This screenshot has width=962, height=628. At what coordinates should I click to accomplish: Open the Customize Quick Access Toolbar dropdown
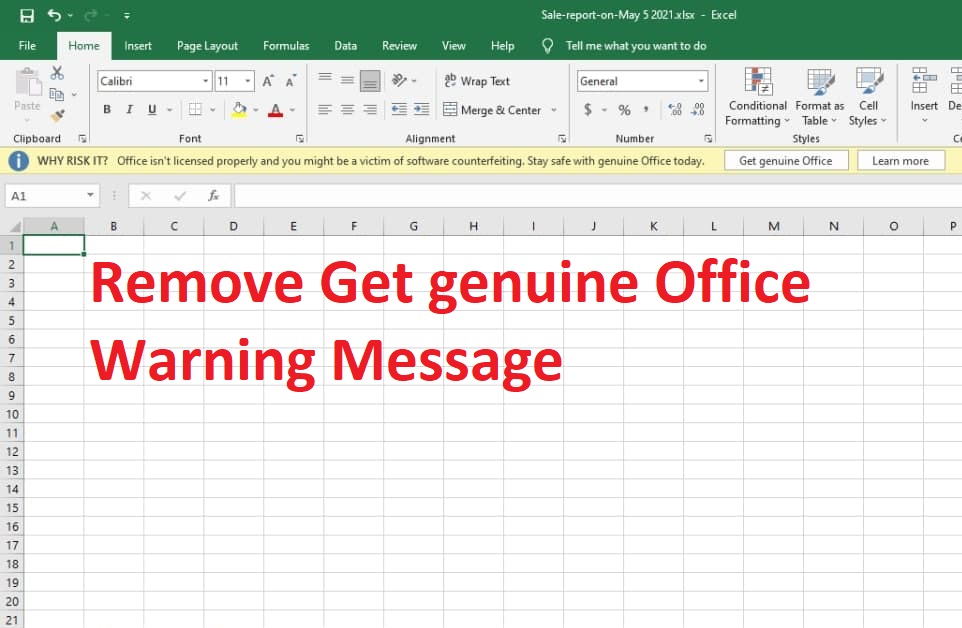pos(126,16)
